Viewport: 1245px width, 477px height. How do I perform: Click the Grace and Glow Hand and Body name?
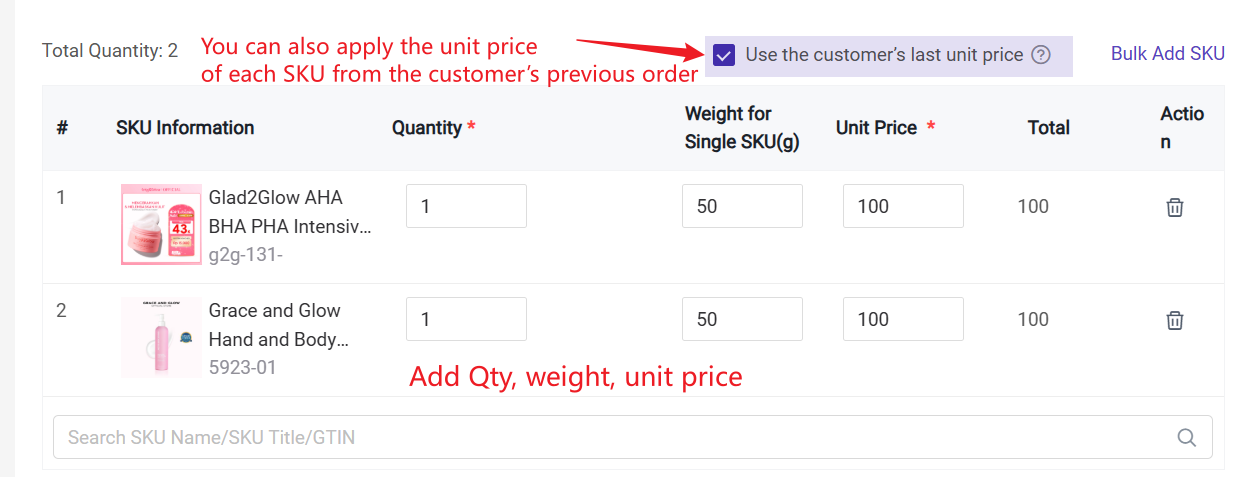click(278, 325)
